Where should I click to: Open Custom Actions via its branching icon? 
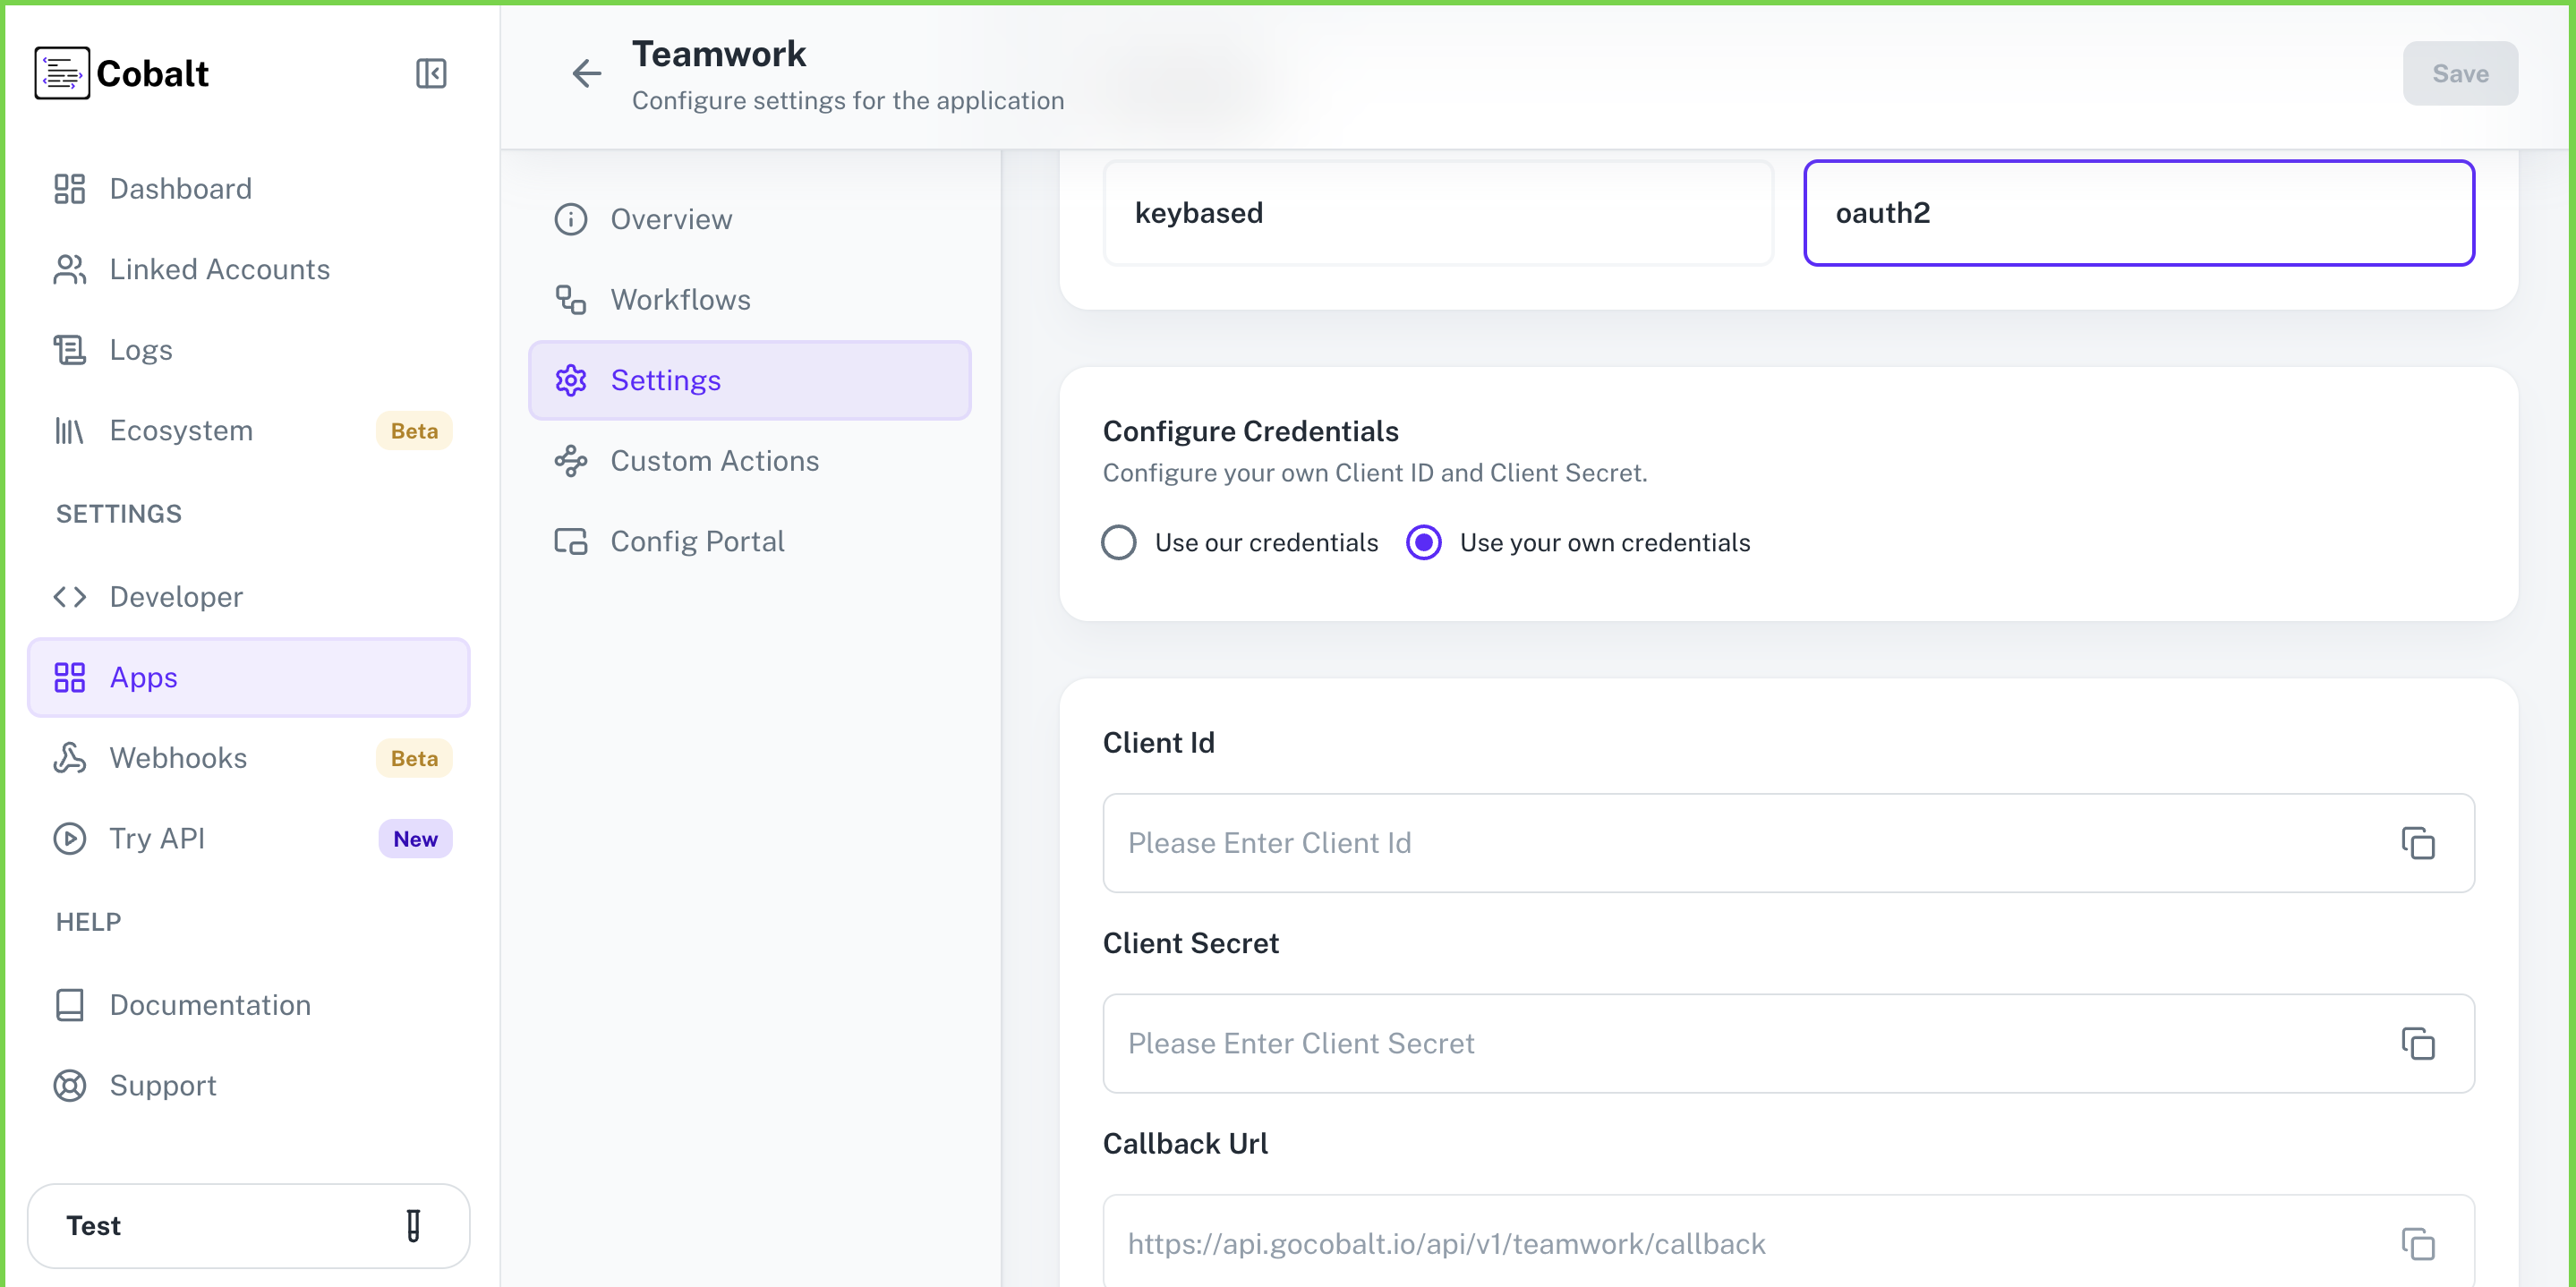coord(570,460)
